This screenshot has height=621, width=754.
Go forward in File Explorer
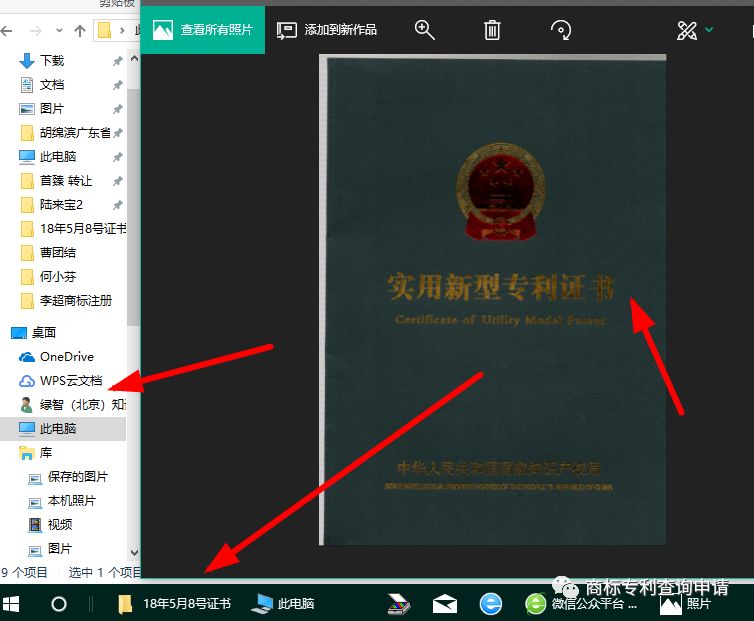pos(36,31)
